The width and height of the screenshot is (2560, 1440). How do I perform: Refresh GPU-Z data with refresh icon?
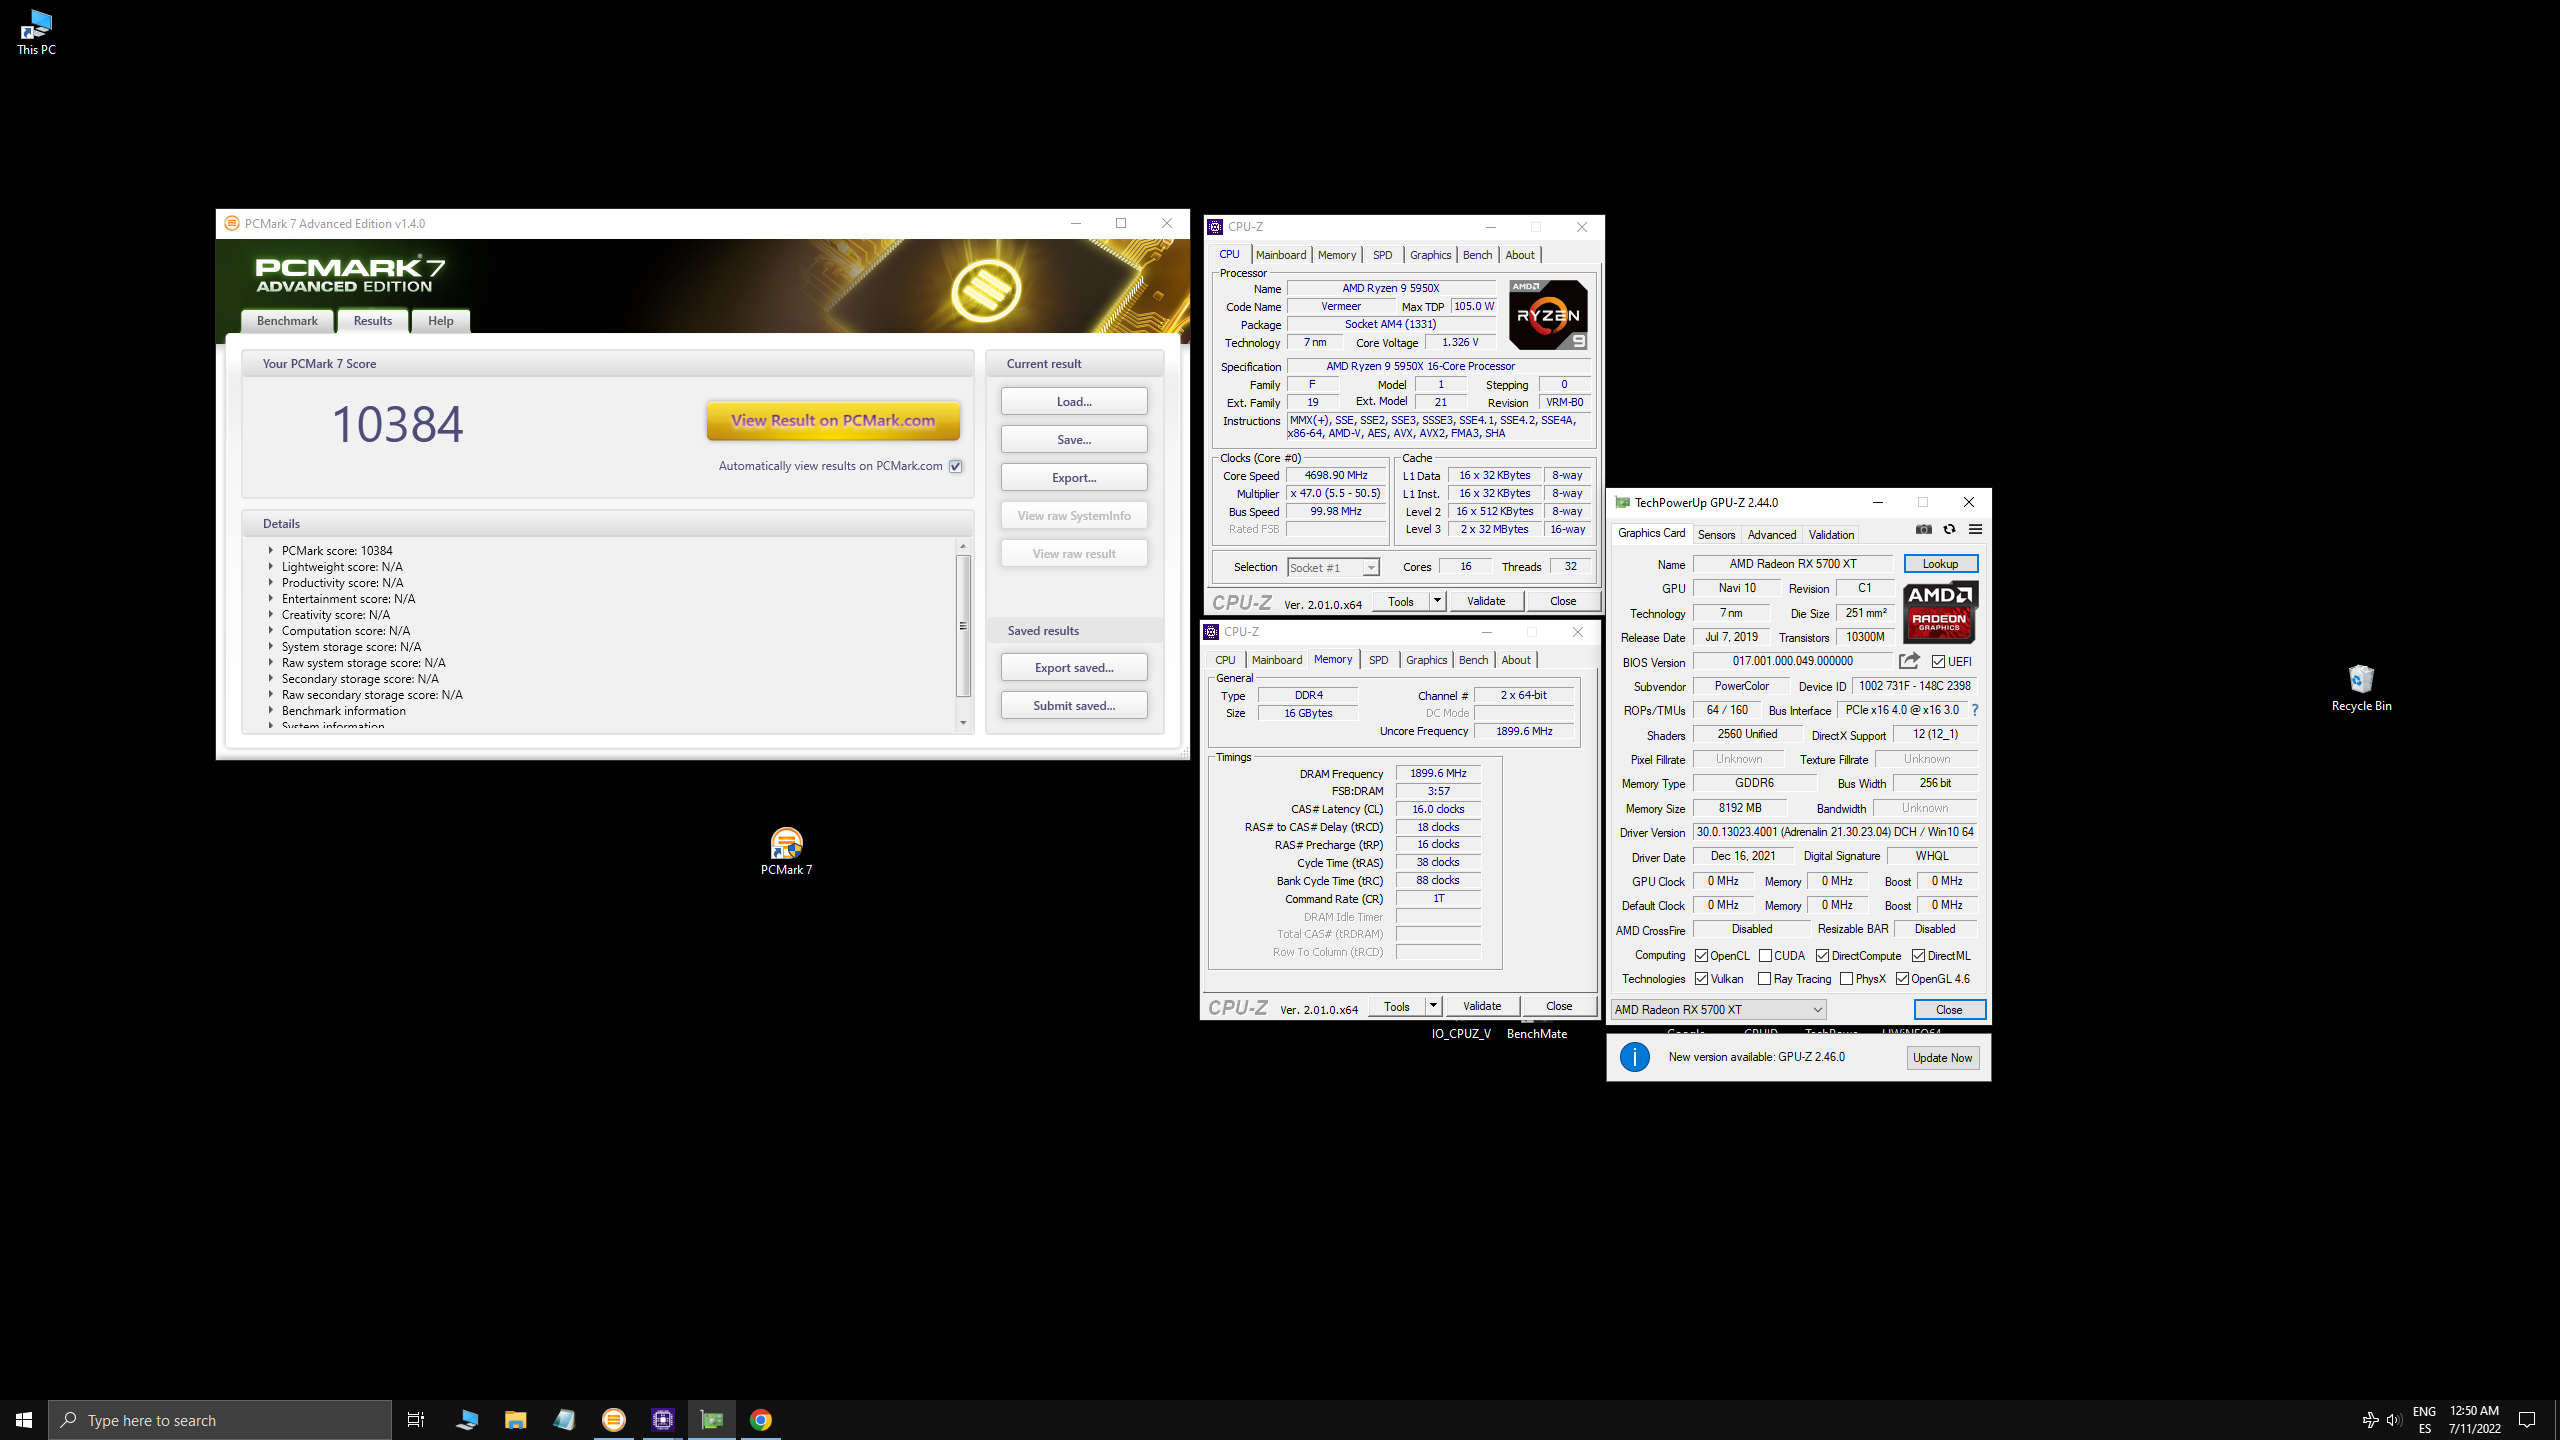click(1949, 530)
